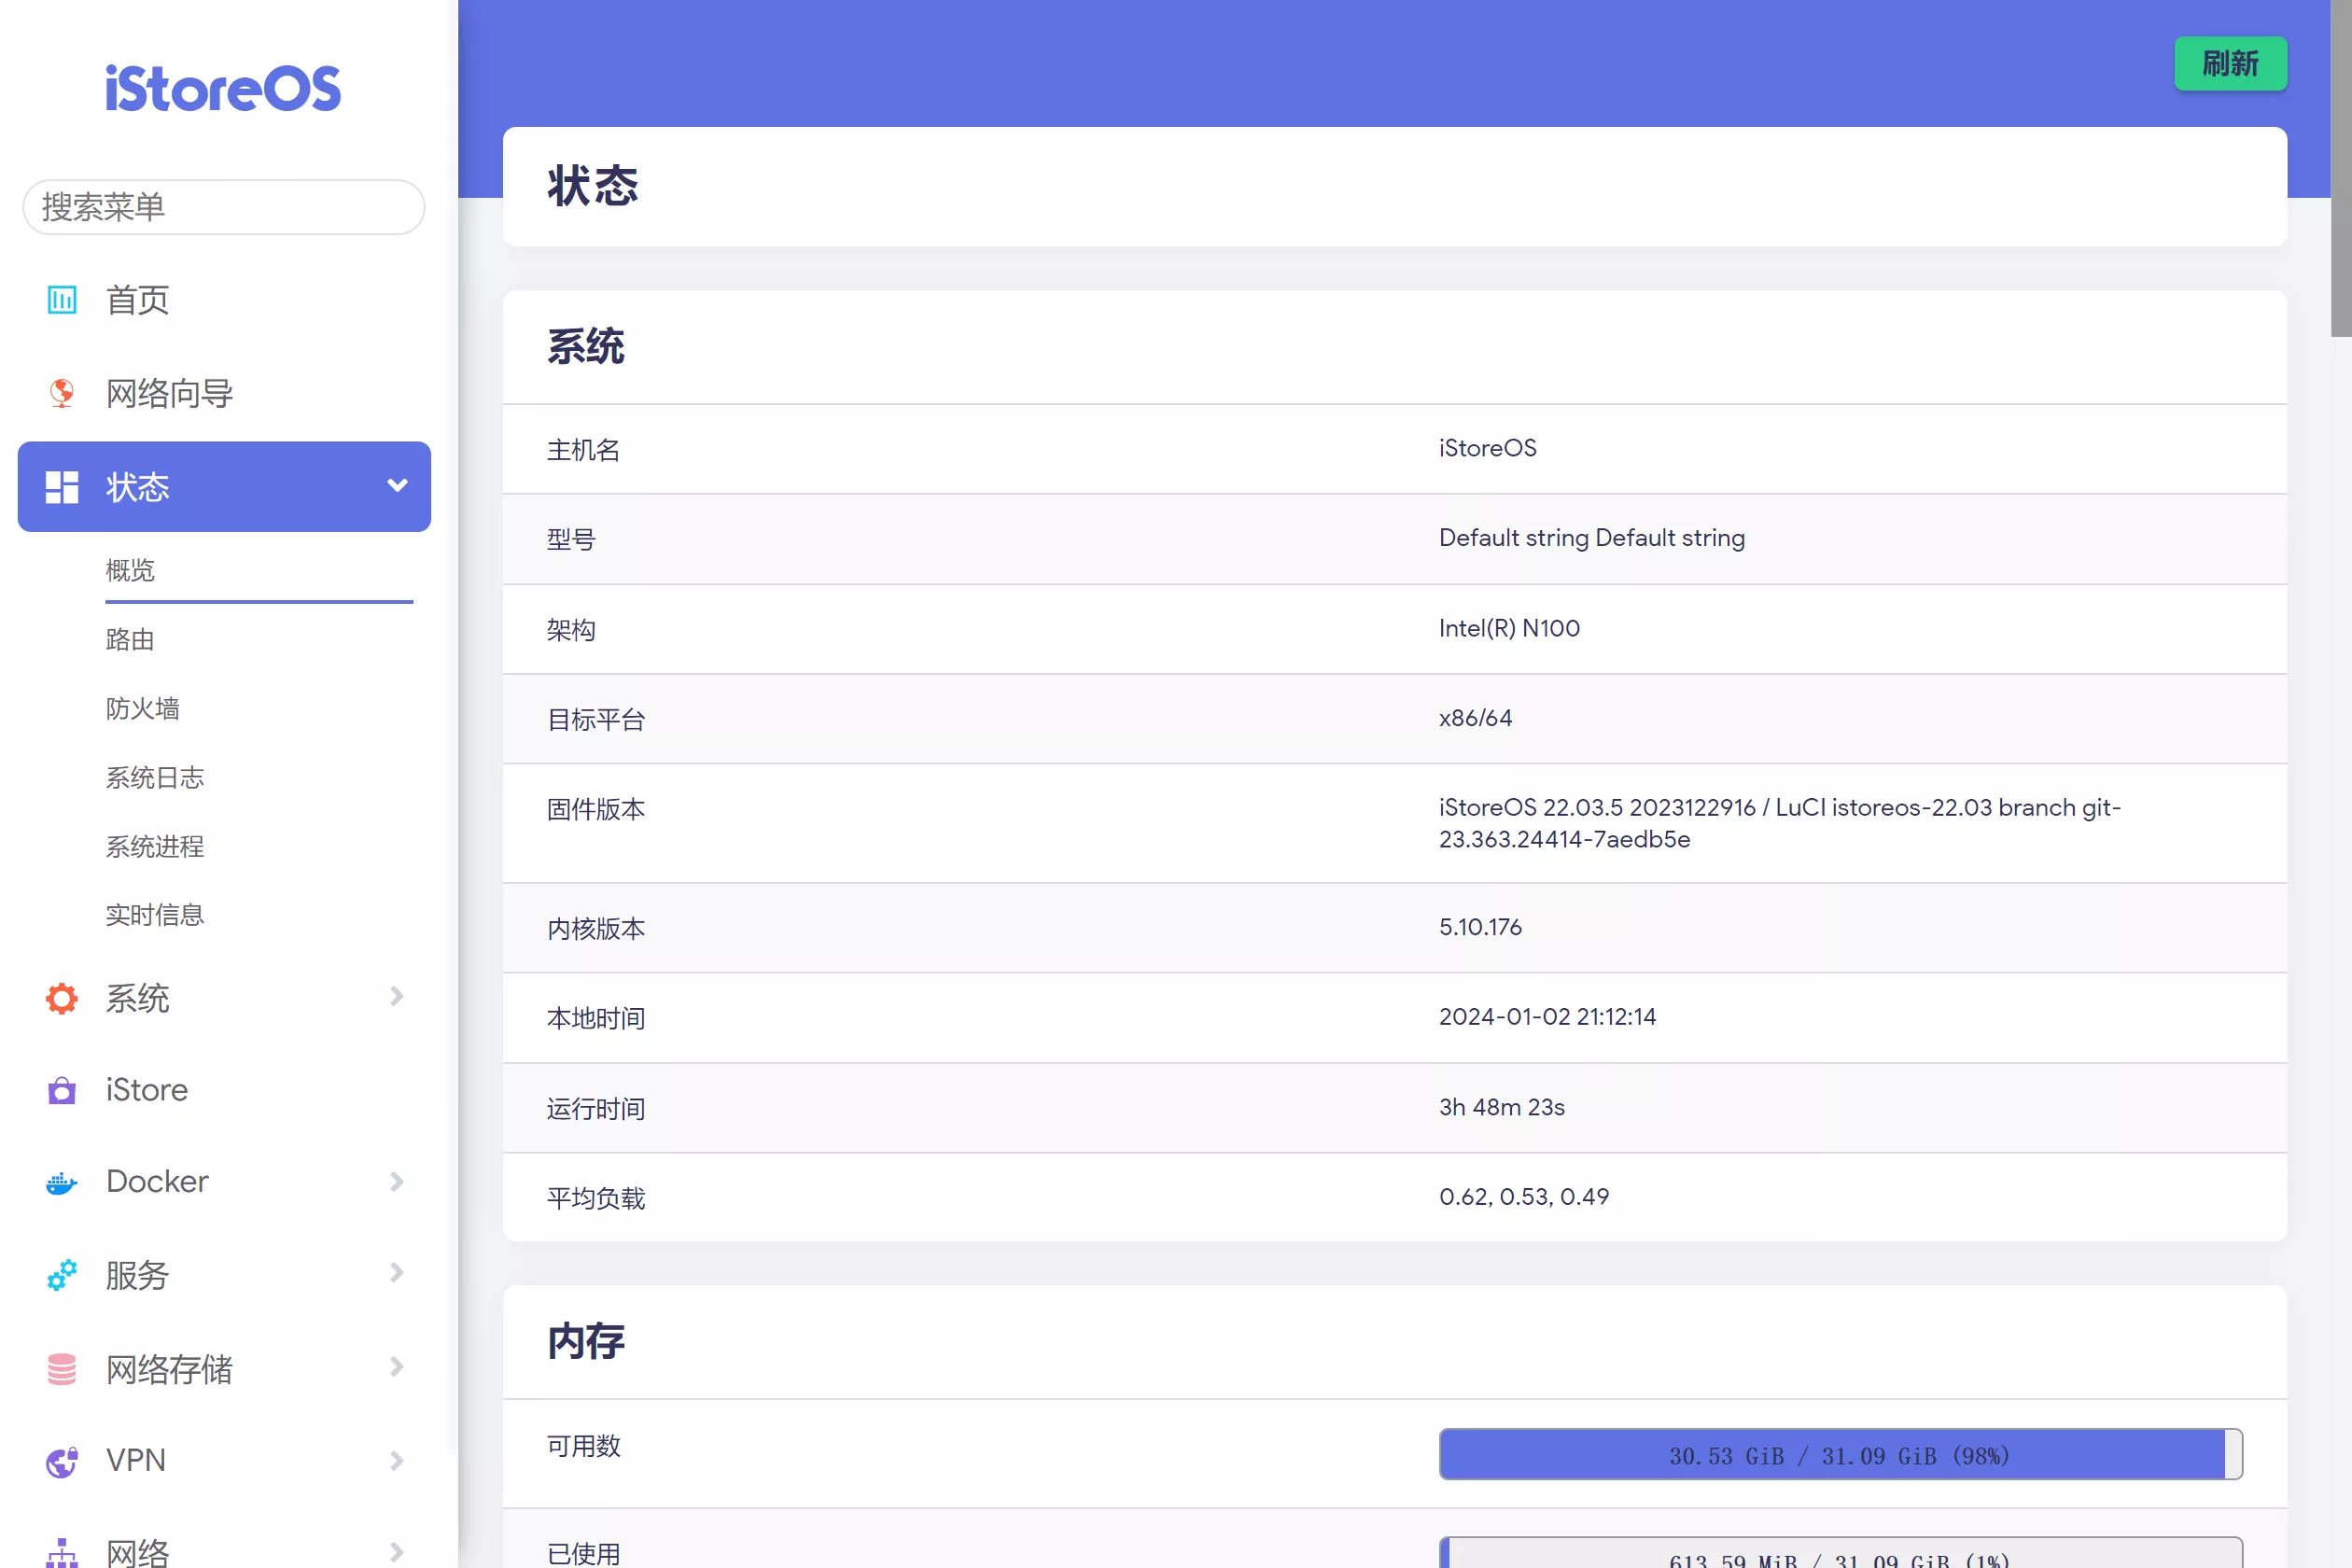Screen dimensions: 2352x1568
Task: Select the 路由 submenu entry
Action: (x=130, y=640)
